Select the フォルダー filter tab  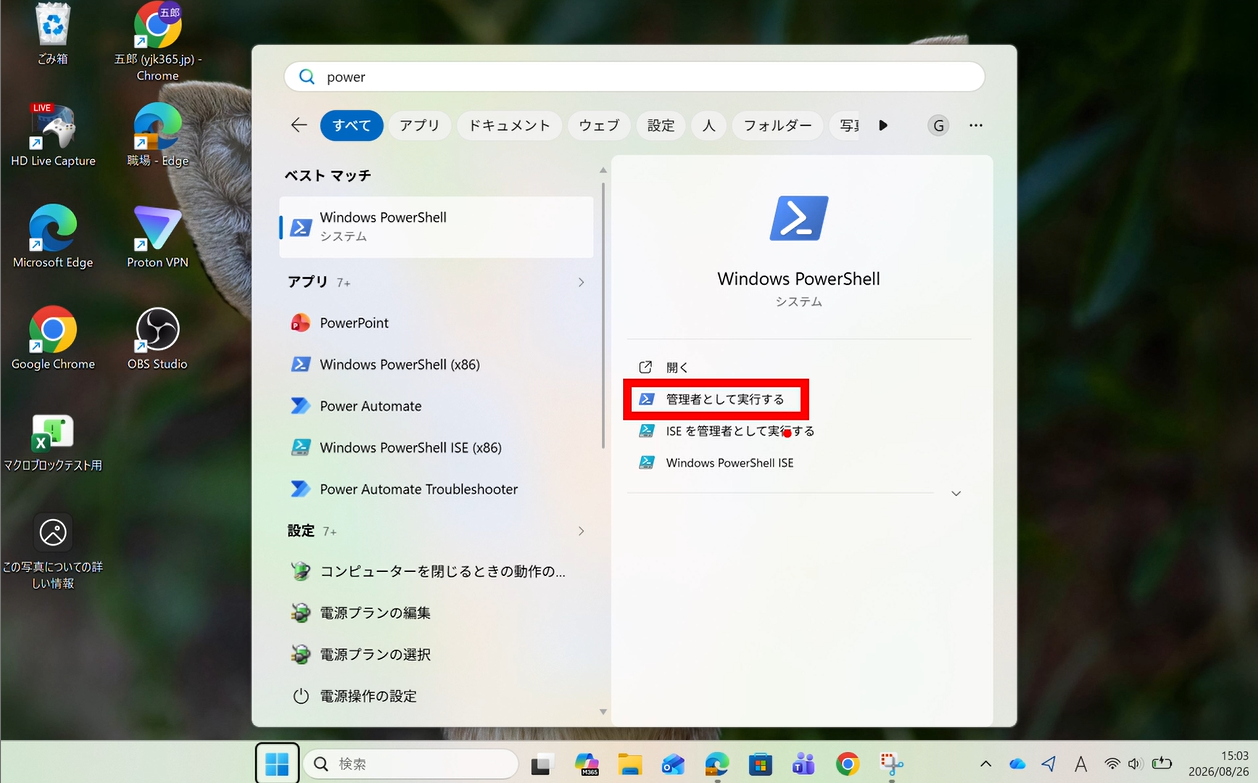click(x=778, y=126)
